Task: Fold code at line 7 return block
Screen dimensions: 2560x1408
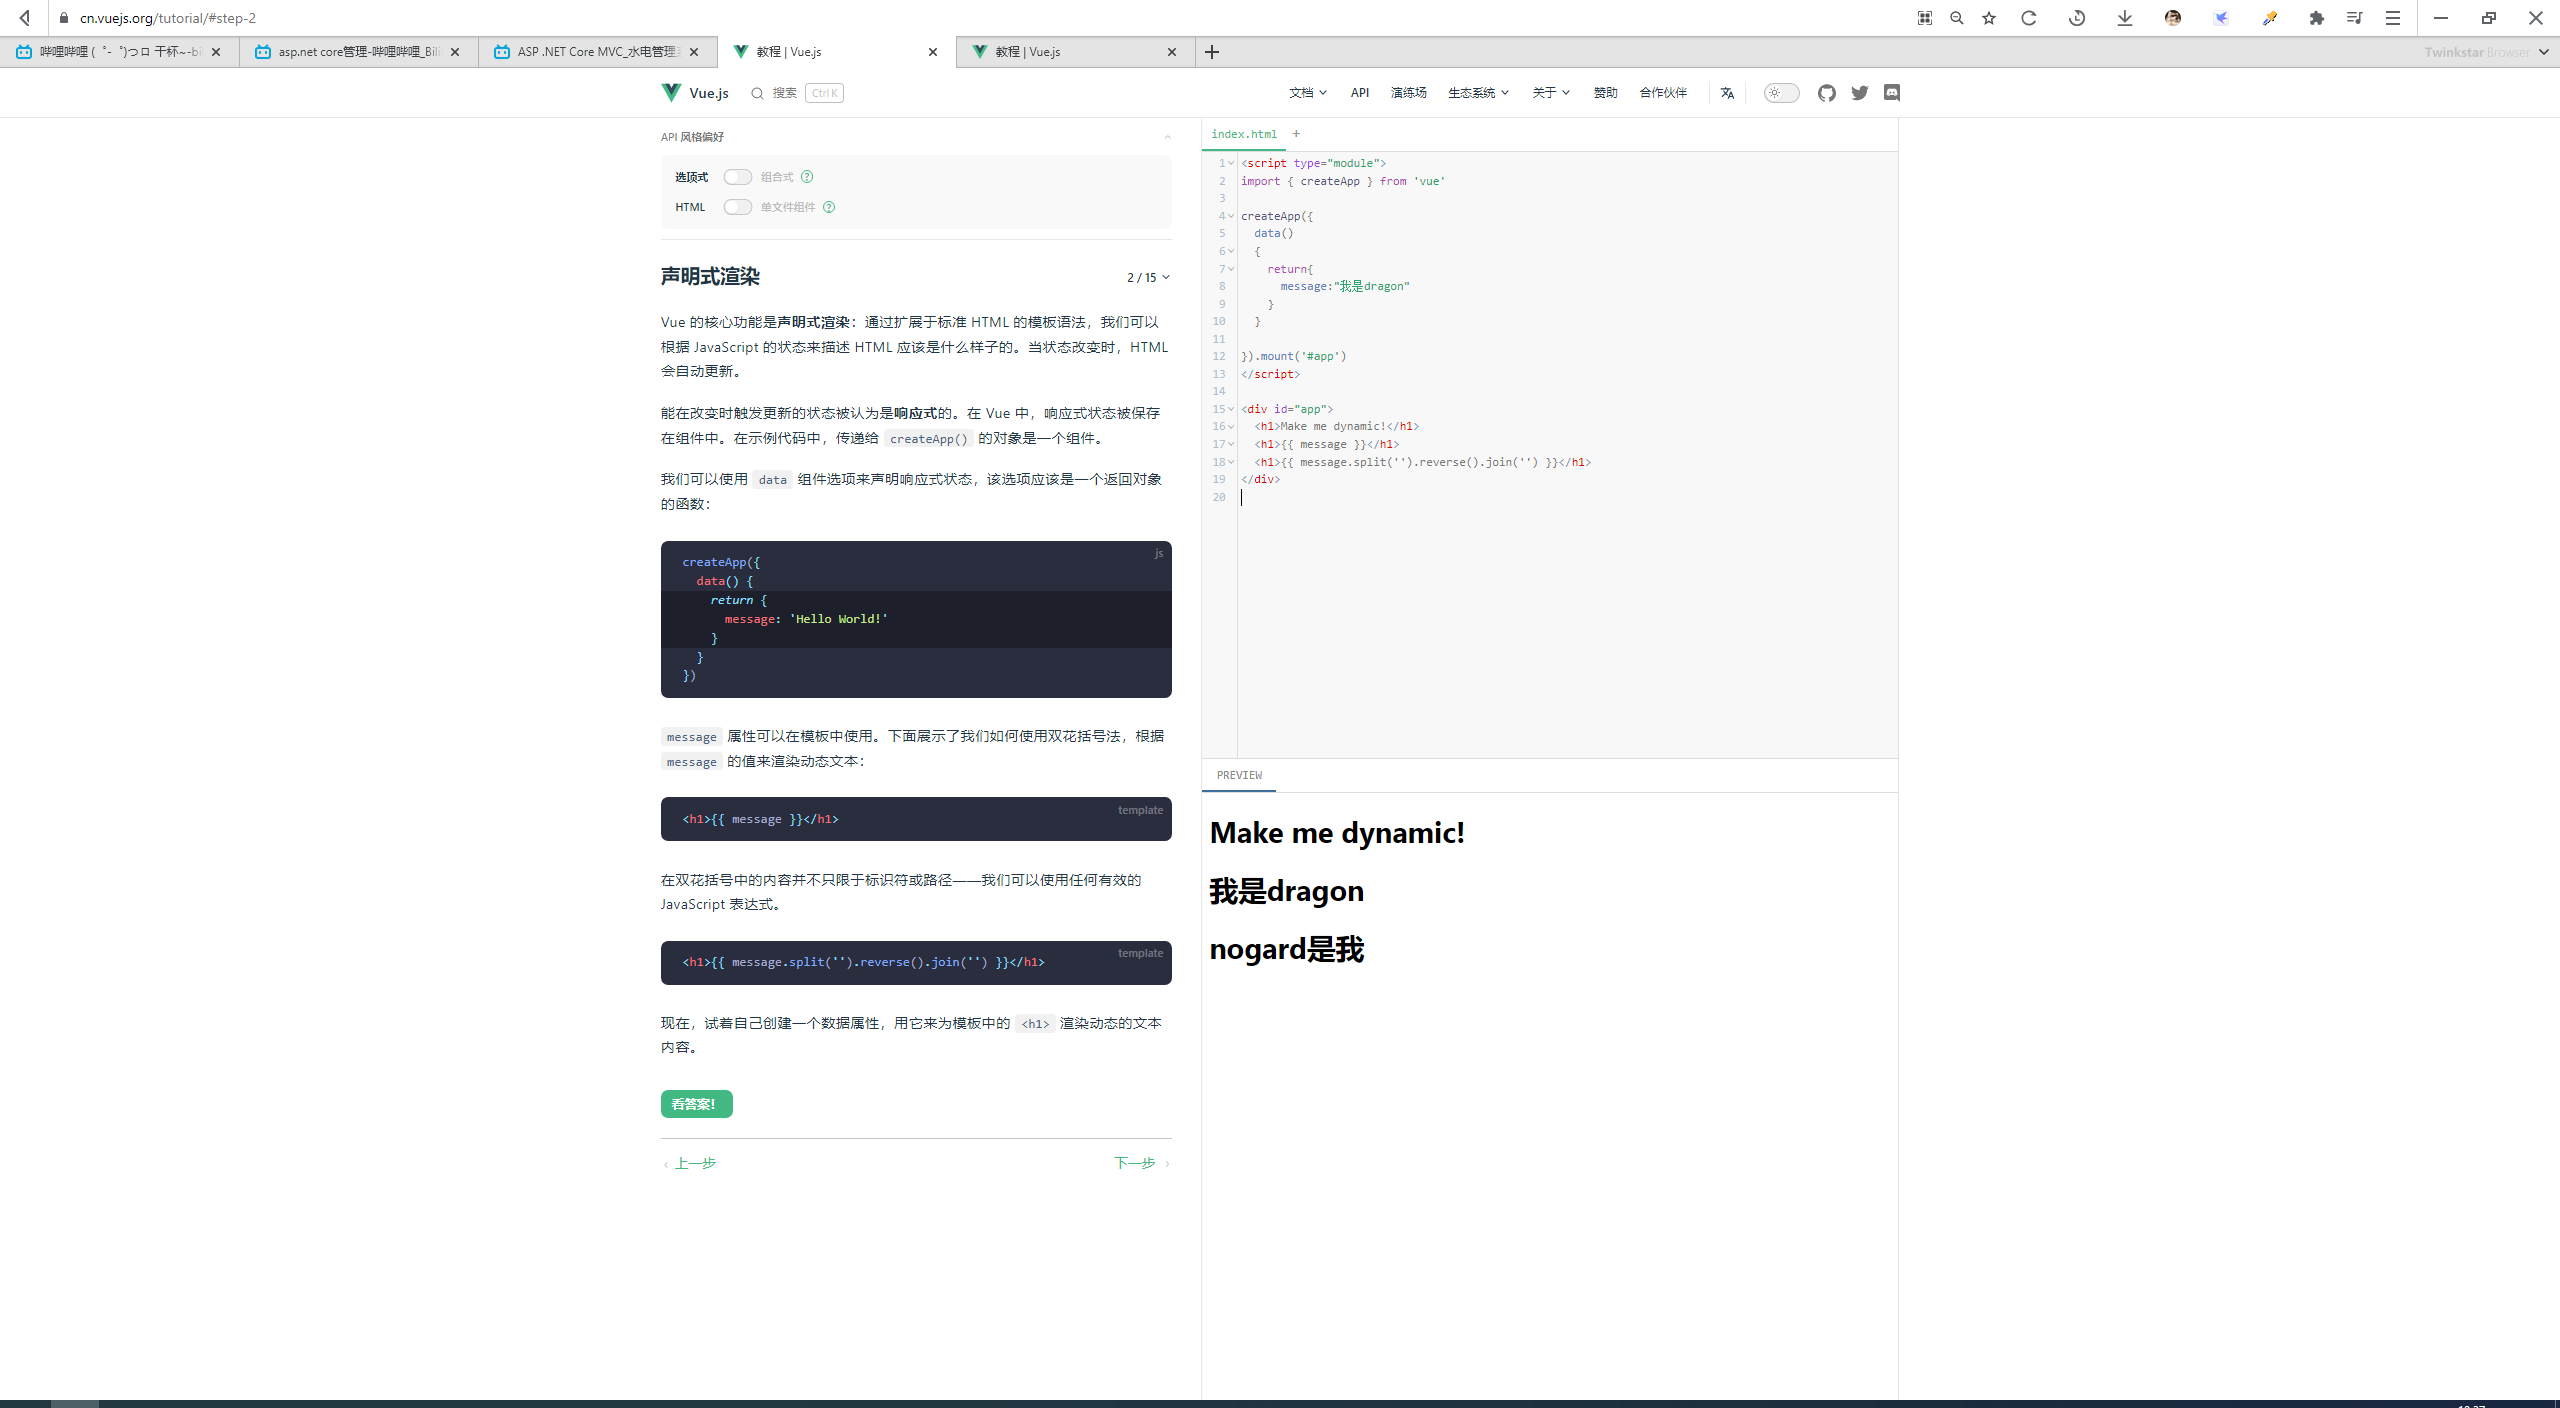Action: click(1231, 269)
